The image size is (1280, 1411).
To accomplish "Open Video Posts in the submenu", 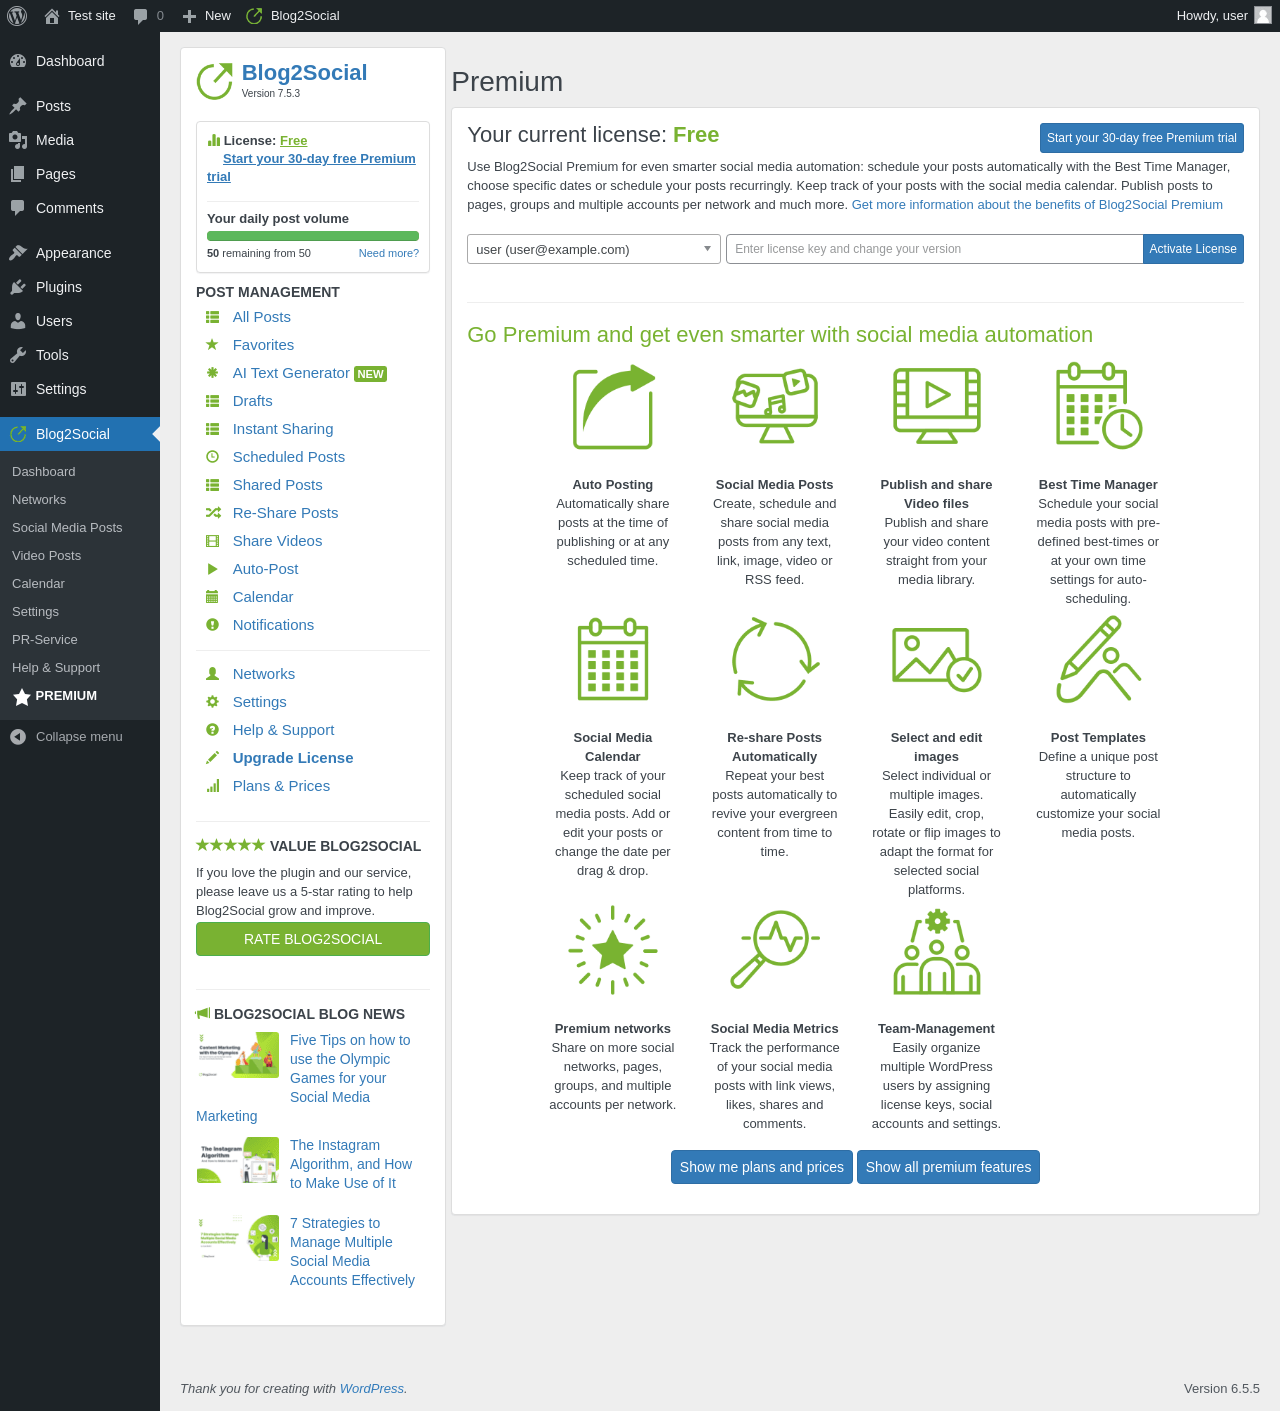I will coord(46,556).
